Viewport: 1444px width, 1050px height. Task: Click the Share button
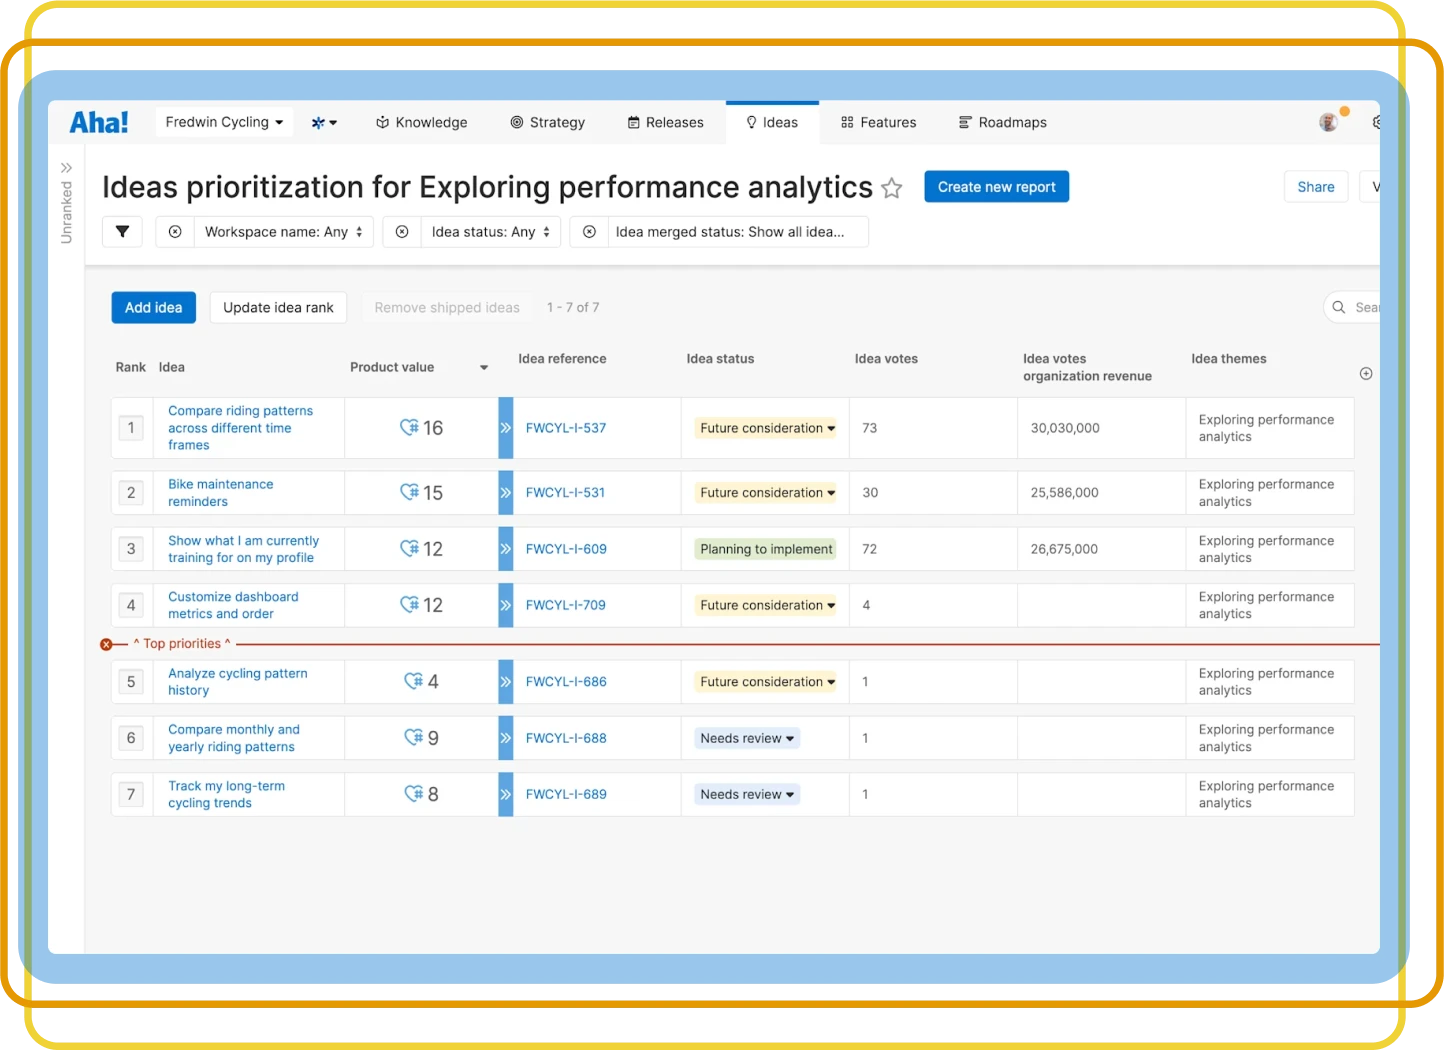click(1316, 187)
